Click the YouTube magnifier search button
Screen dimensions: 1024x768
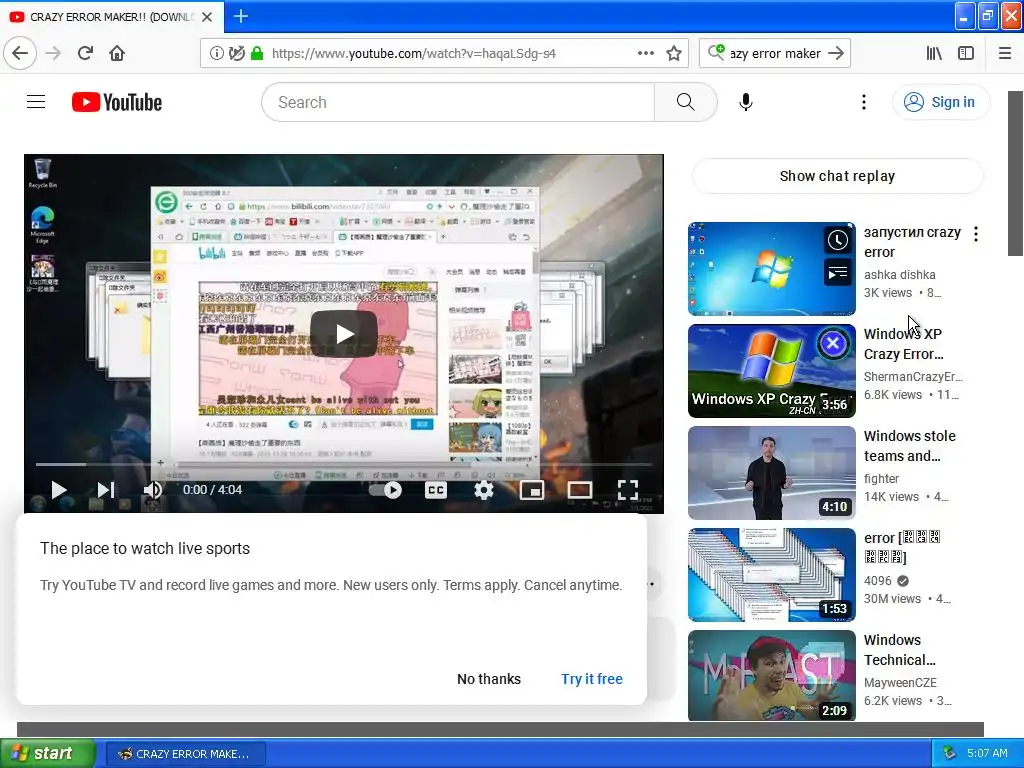coord(685,102)
